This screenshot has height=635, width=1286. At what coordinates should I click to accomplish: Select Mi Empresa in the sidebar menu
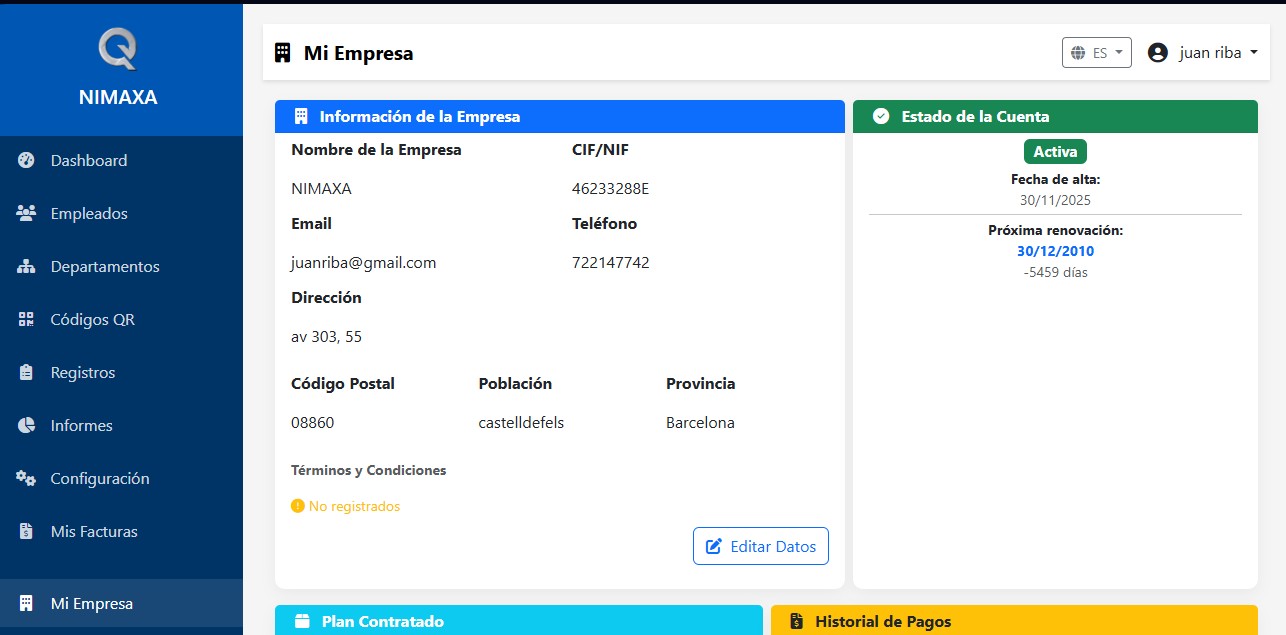click(x=90, y=603)
